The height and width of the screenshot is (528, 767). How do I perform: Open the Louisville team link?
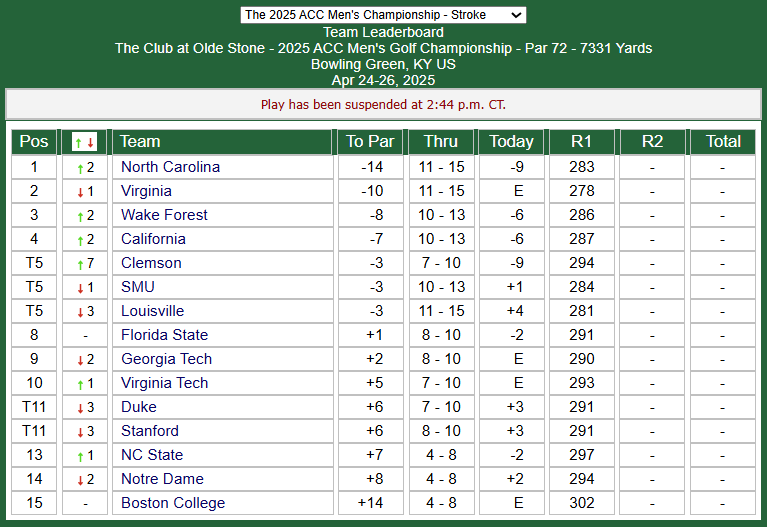(153, 311)
